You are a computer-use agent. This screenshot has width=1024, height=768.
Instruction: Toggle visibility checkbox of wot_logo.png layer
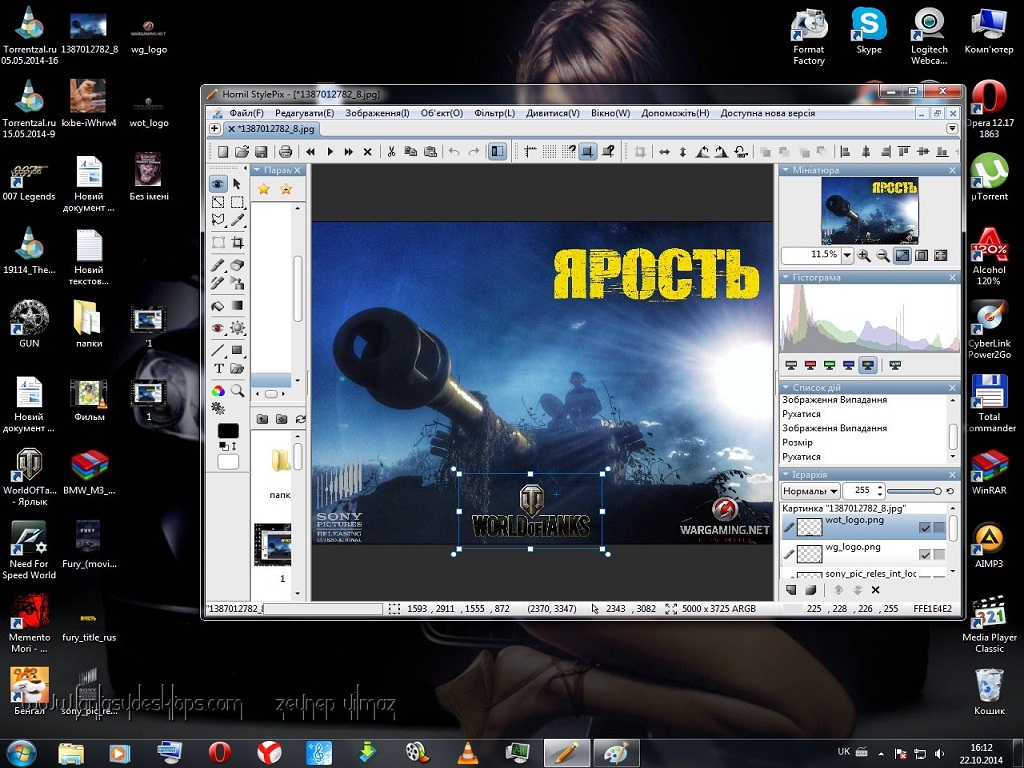coord(925,527)
